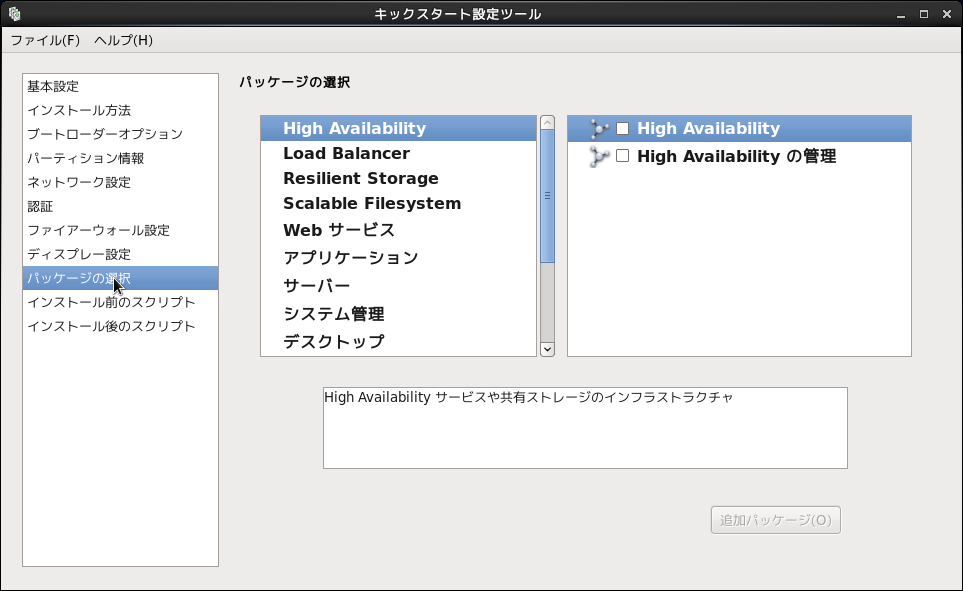Image resolution: width=963 pixels, height=591 pixels.
Task: Enable the High Availability package checkbox
Action: point(623,129)
